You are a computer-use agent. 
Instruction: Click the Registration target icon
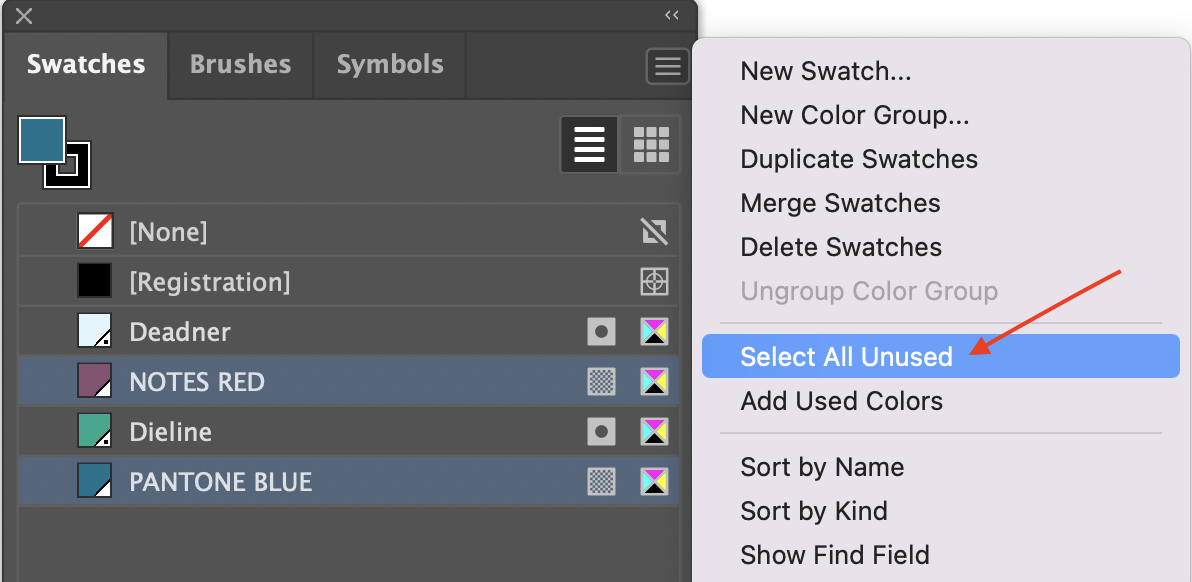click(654, 282)
